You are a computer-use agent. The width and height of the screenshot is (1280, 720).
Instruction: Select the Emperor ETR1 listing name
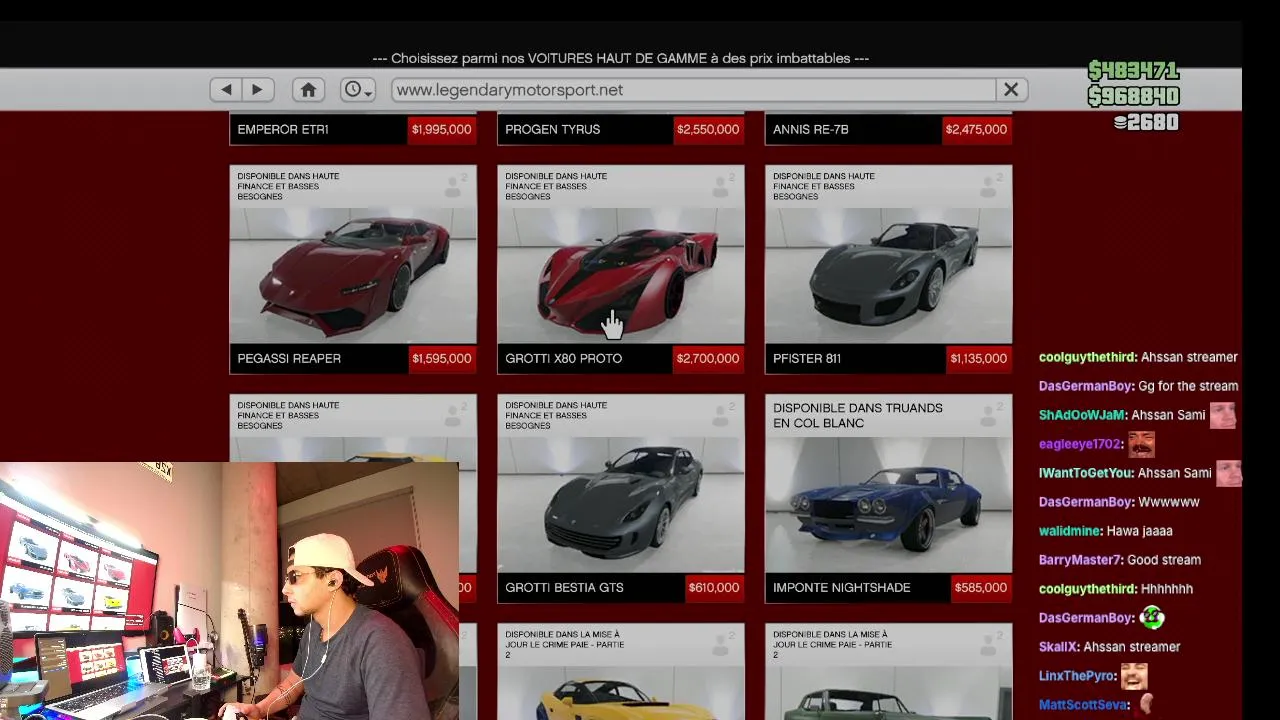point(283,129)
